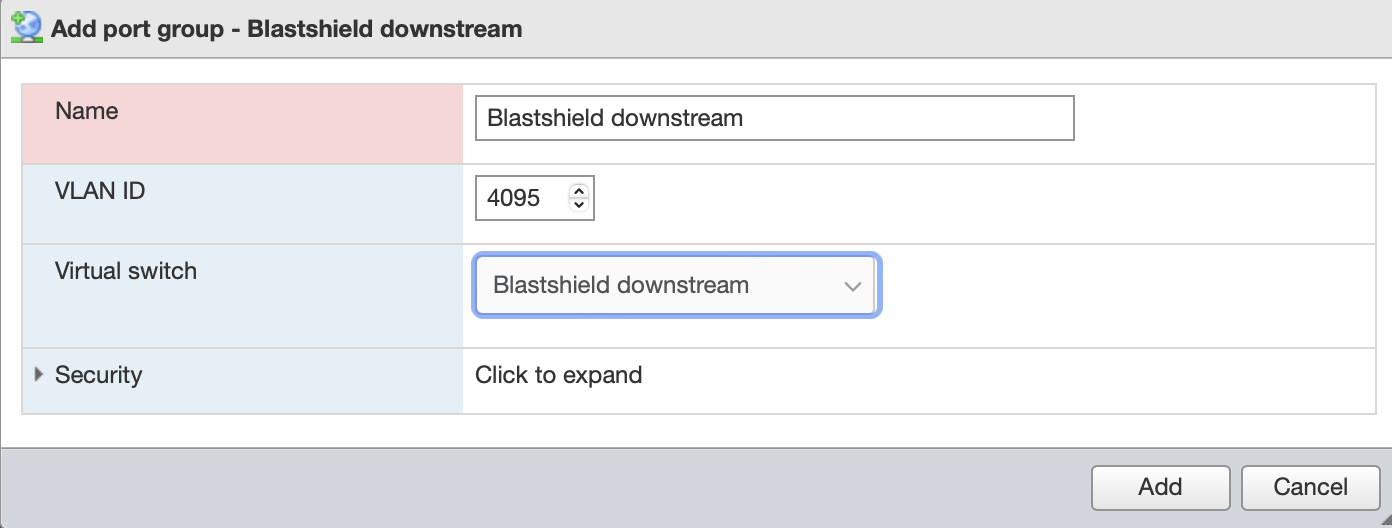1392x528 pixels.
Task: Click the Add port group globe icon
Action: click(x=26, y=27)
